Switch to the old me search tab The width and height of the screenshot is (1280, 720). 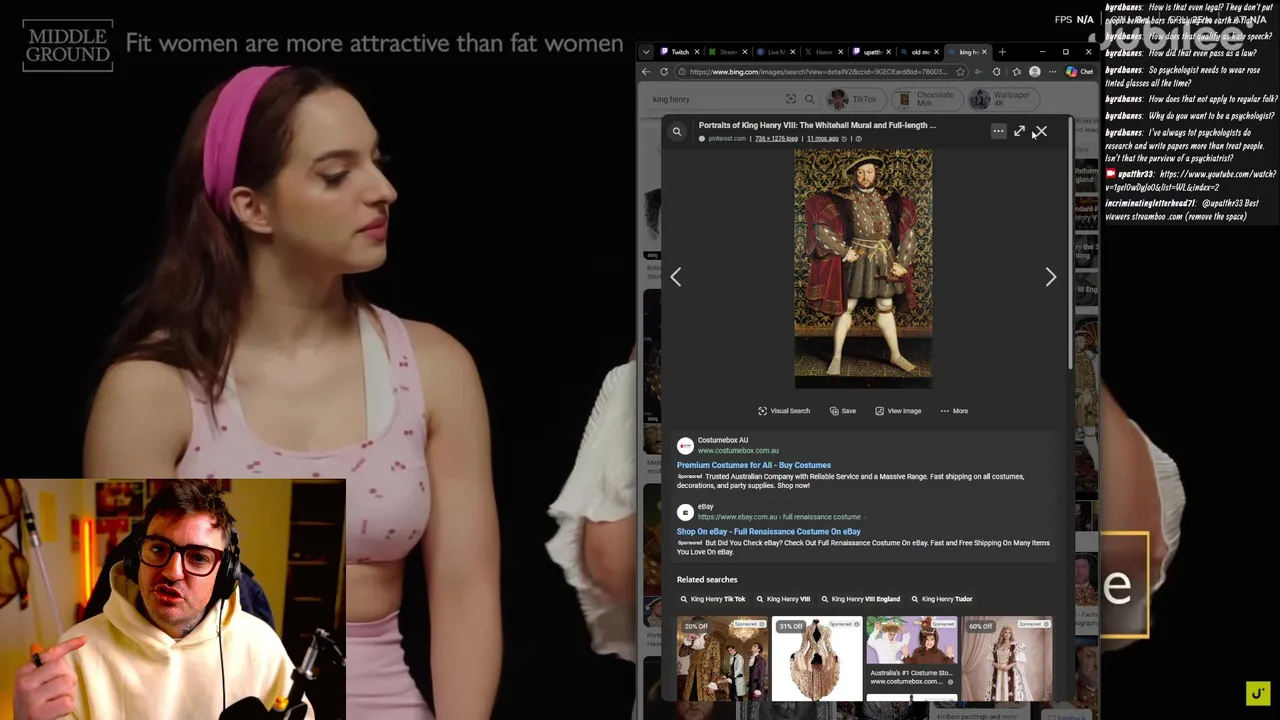[x=919, y=52]
